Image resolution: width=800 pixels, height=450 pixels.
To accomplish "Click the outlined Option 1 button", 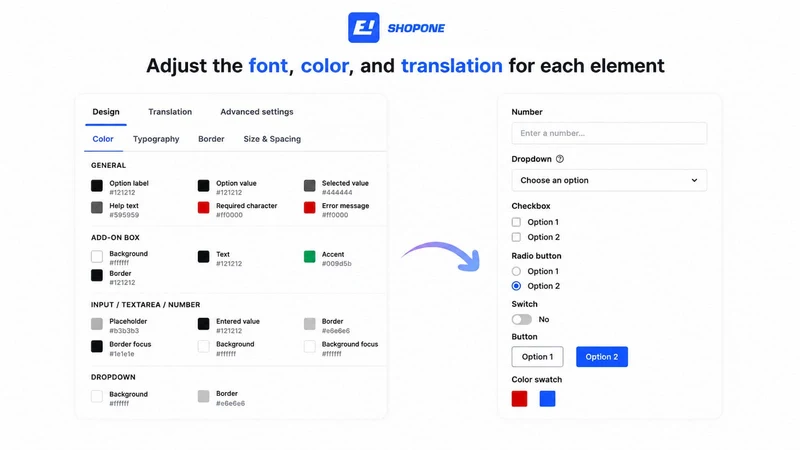I will click(x=537, y=357).
